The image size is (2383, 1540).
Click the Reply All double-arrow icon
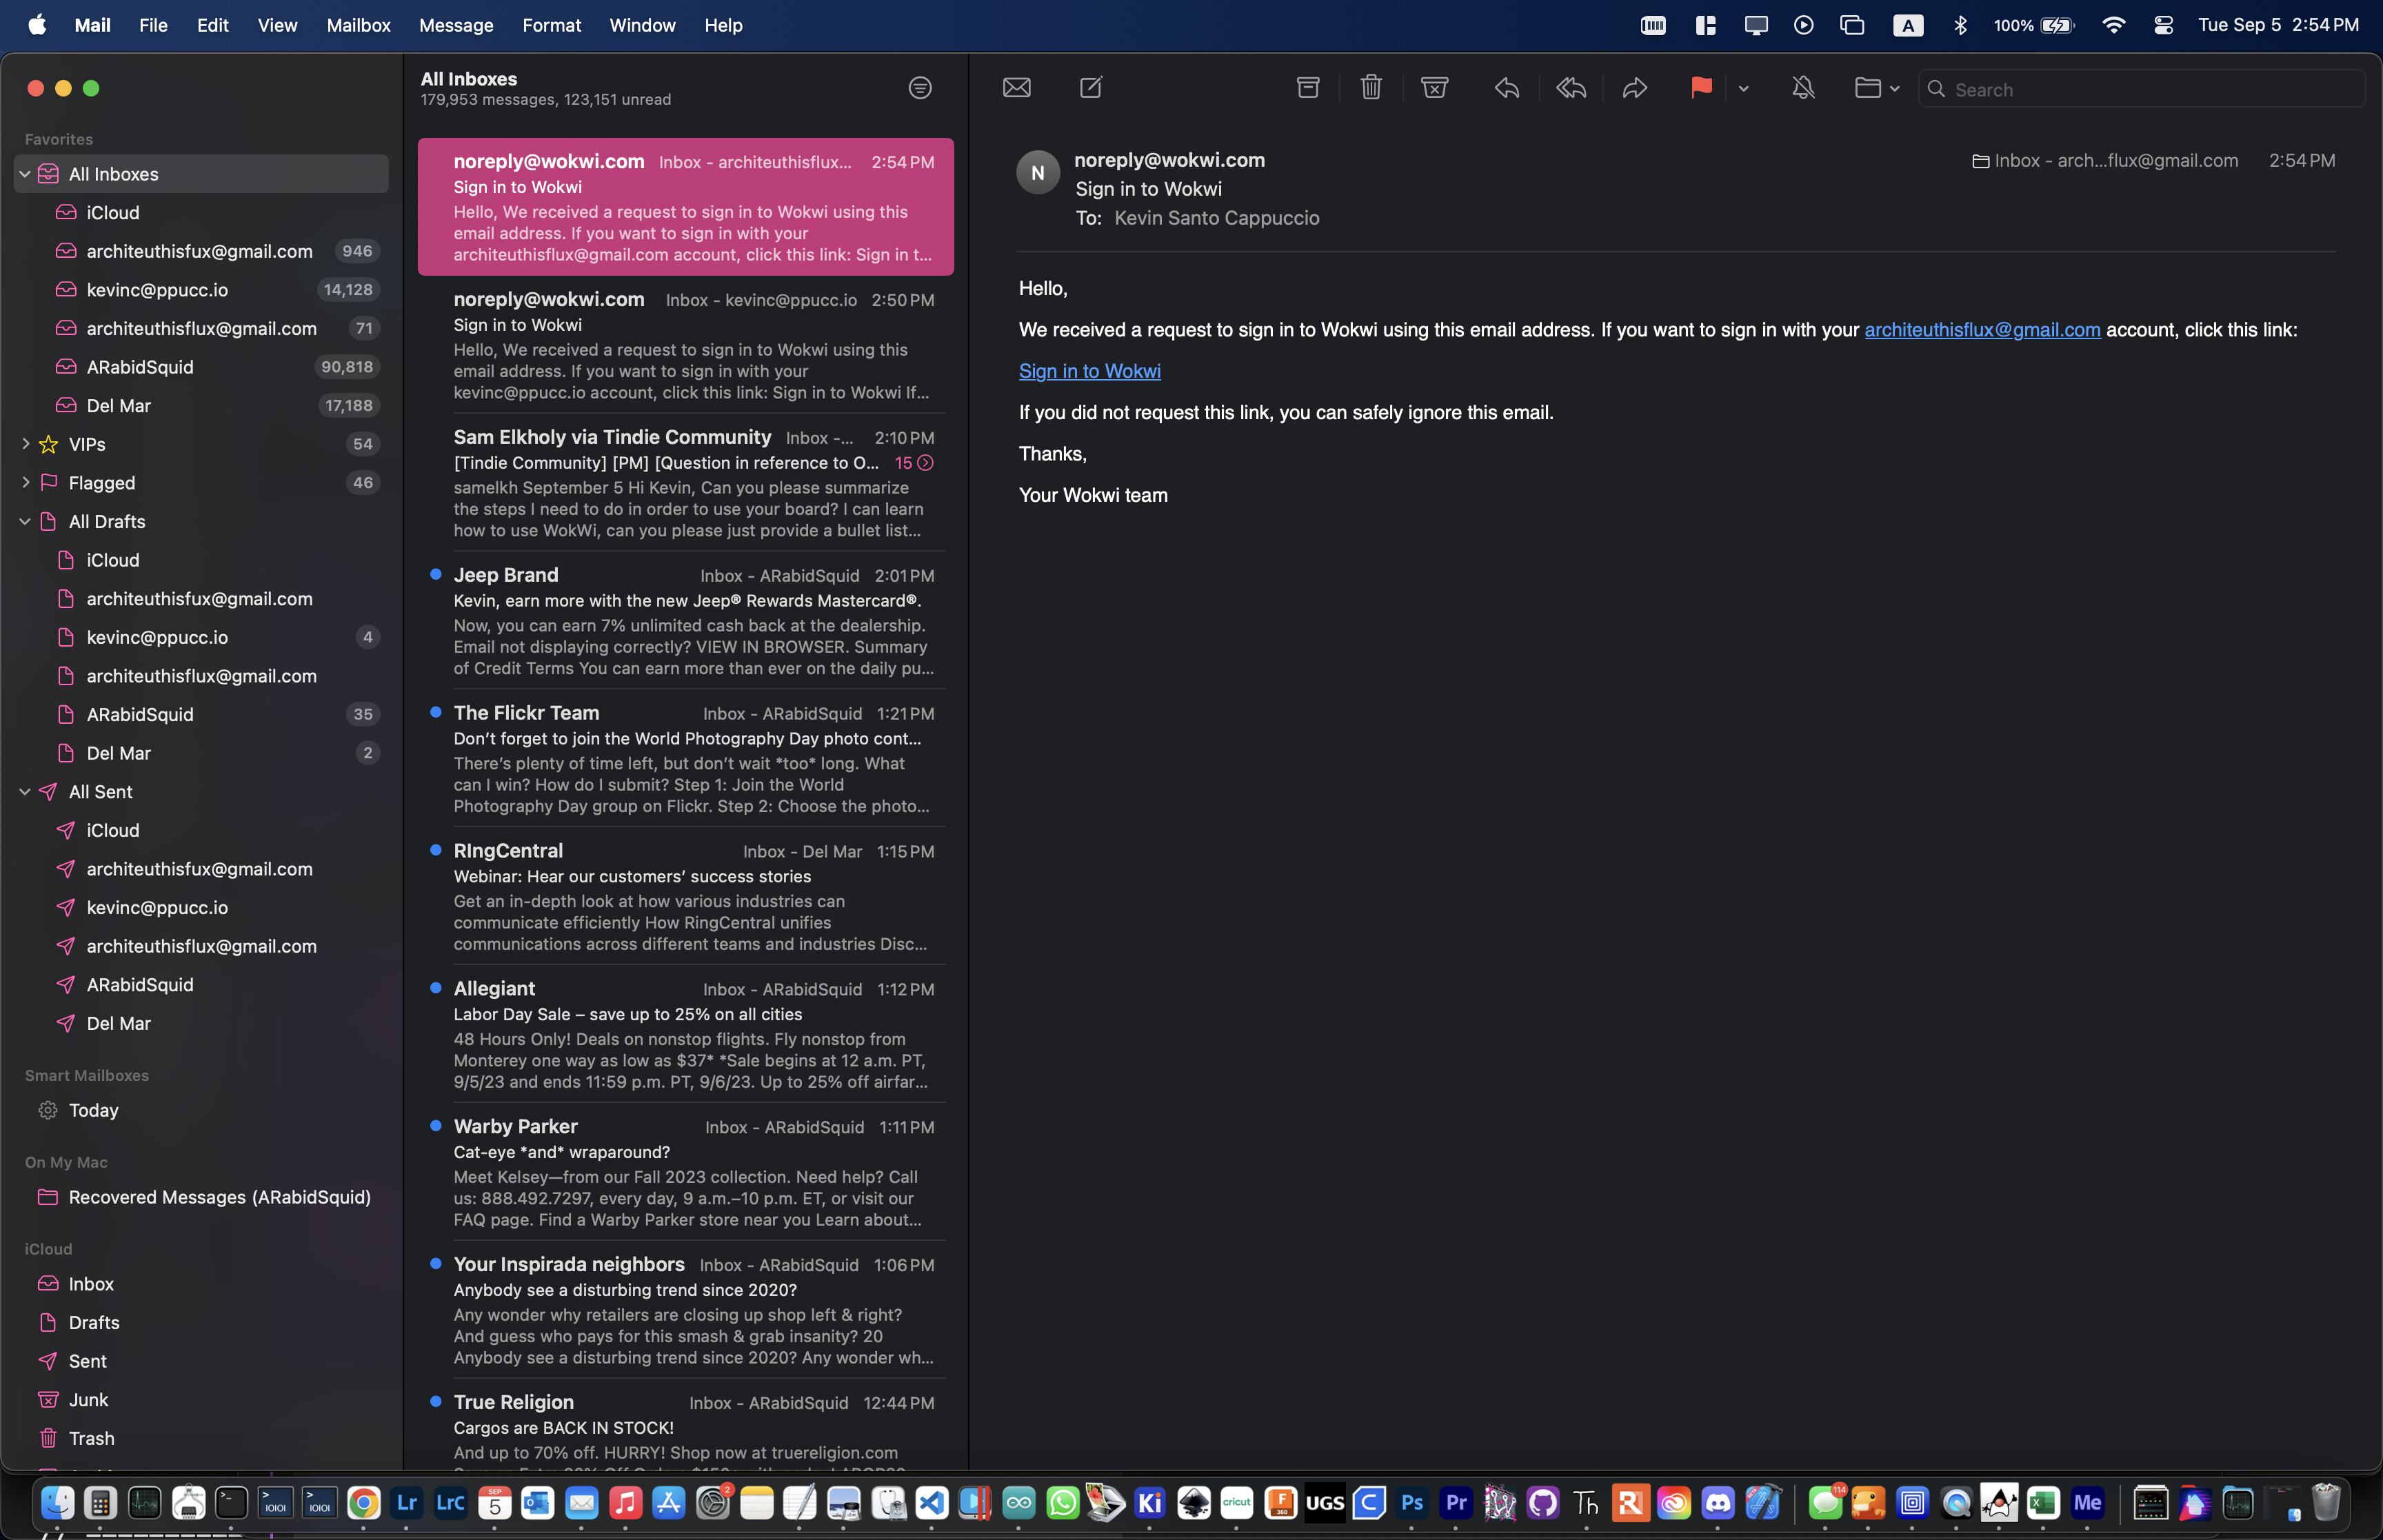[1571, 88]
